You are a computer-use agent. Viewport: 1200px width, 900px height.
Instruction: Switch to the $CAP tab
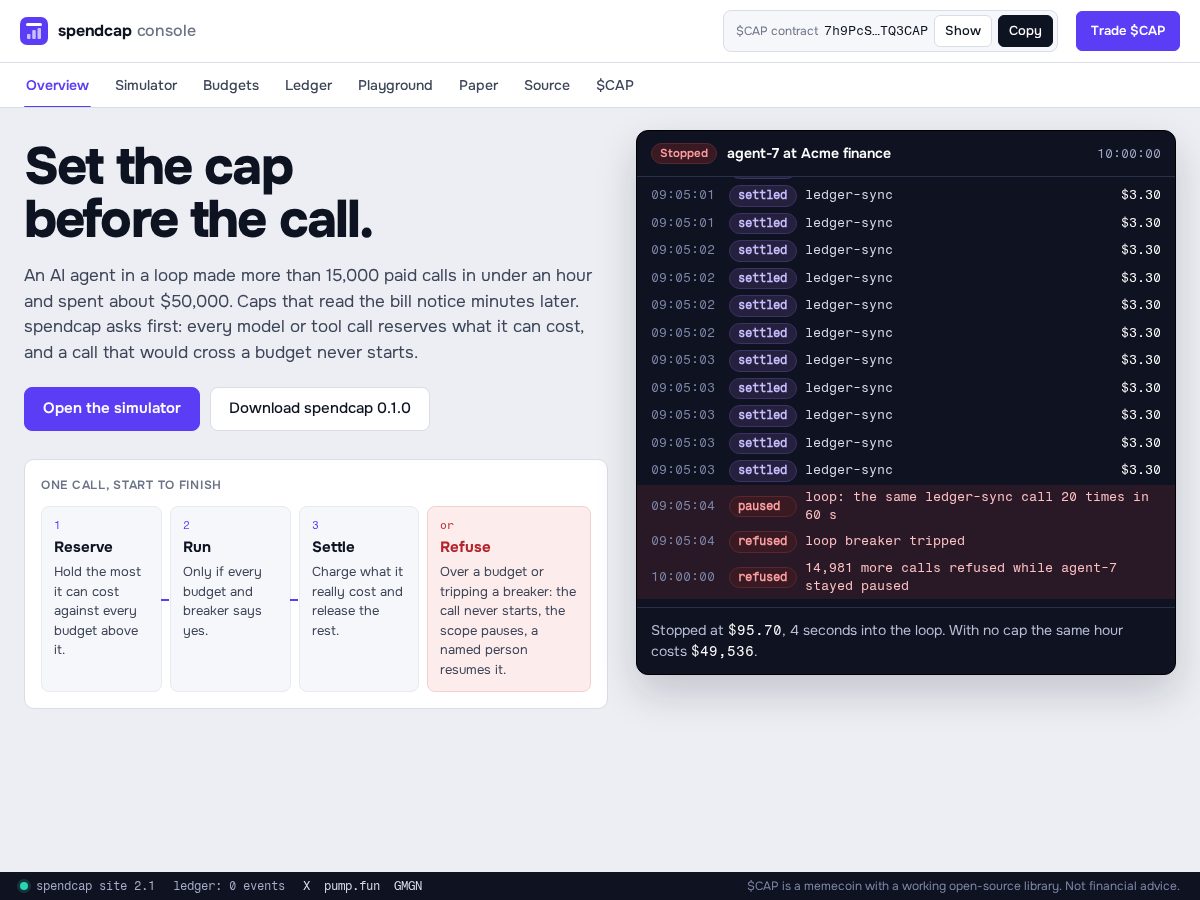(615, 85)
